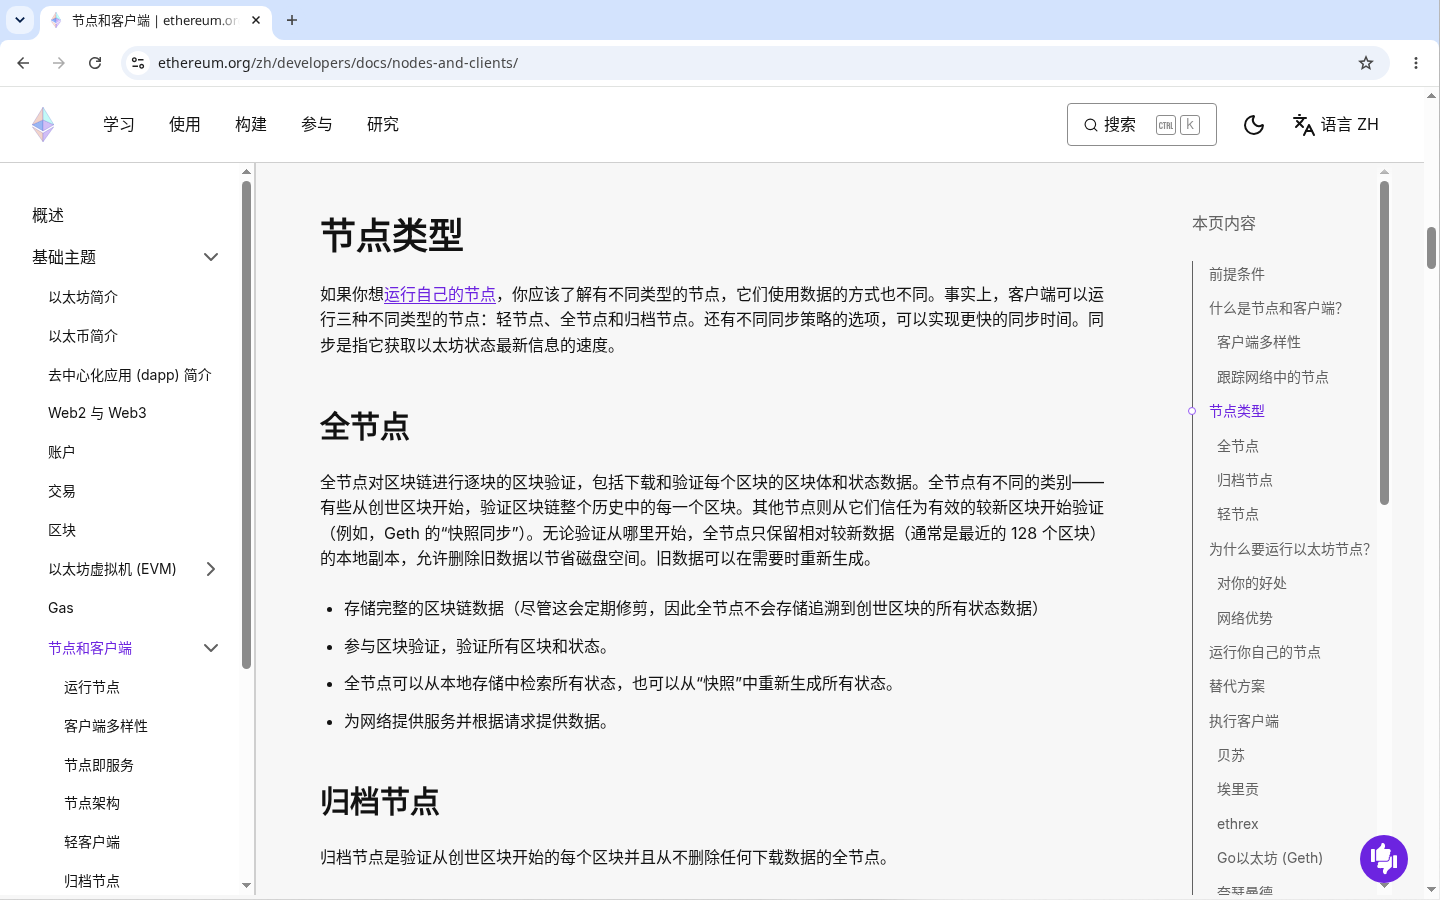Open 概述 in left sidebar
The height and width of the screenshot is (900, 1440).
point(48,215)
